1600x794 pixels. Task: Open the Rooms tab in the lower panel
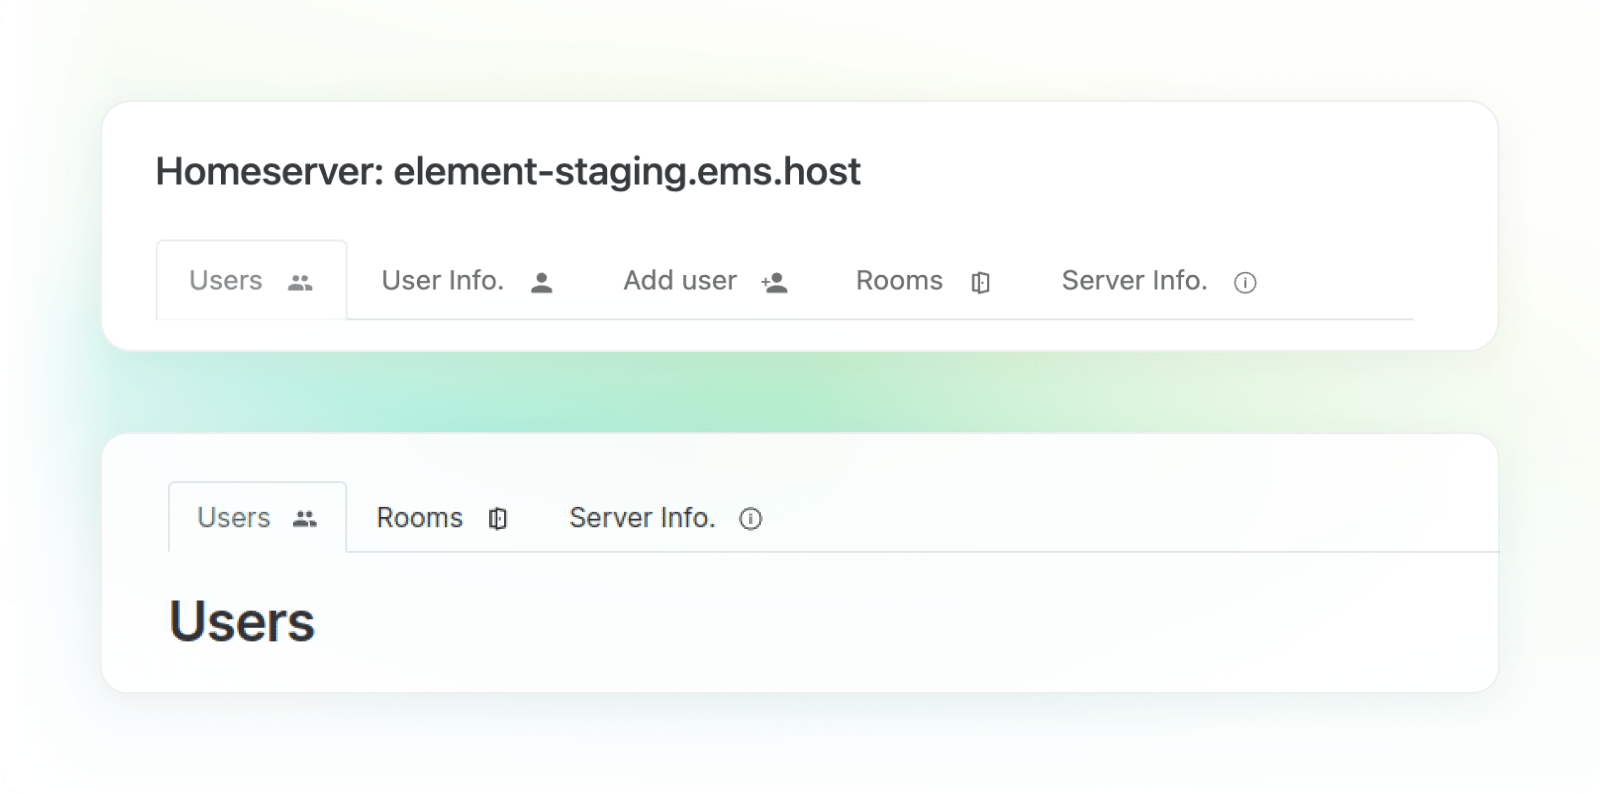442,518
